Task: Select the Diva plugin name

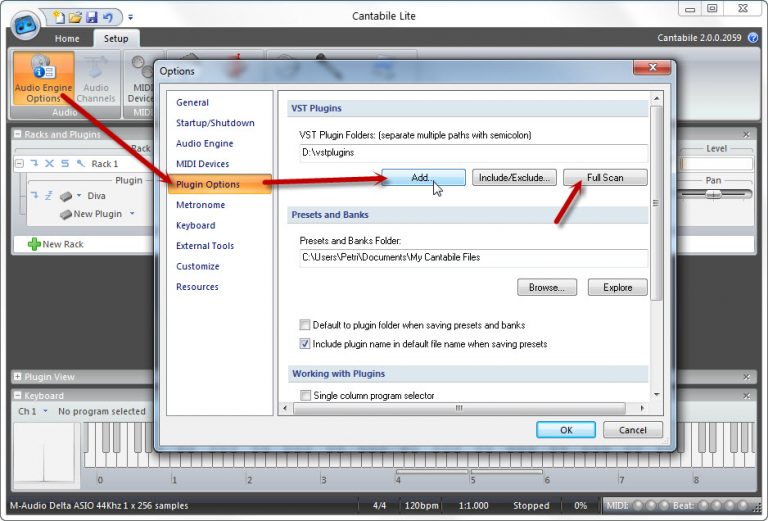Action: (x=96, y=196)
